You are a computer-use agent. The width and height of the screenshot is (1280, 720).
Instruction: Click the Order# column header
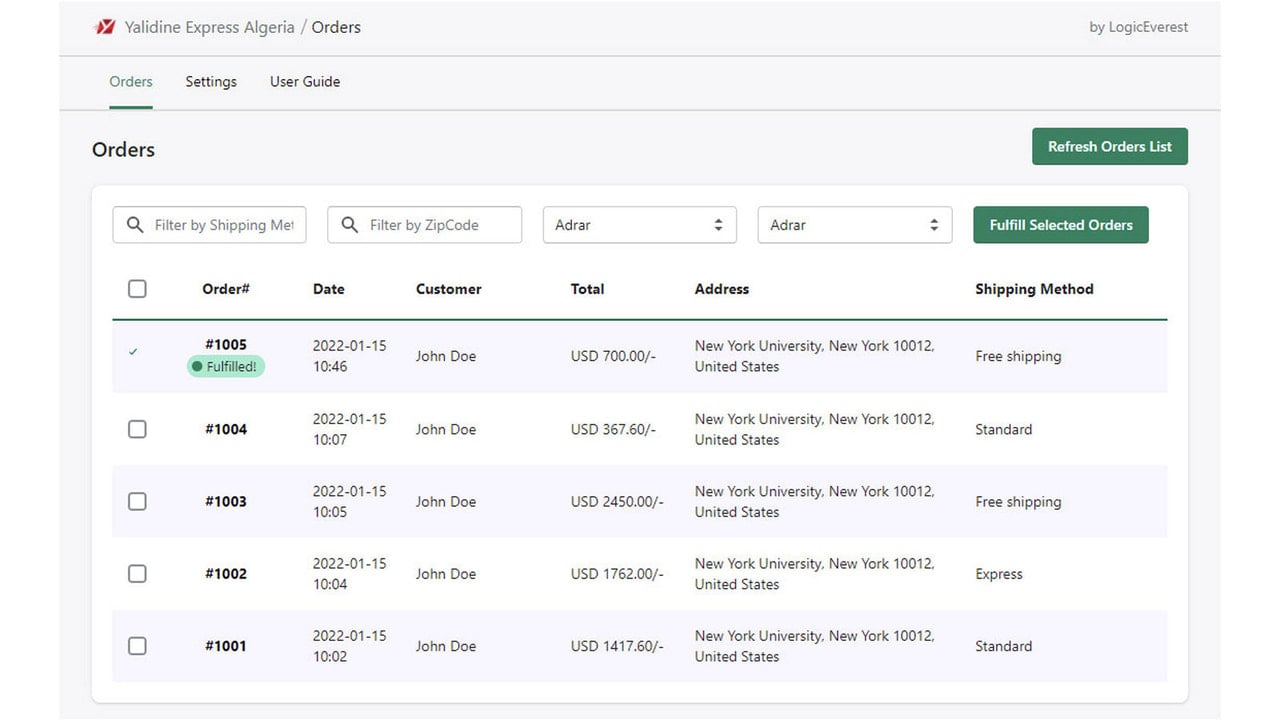(226, 289)
